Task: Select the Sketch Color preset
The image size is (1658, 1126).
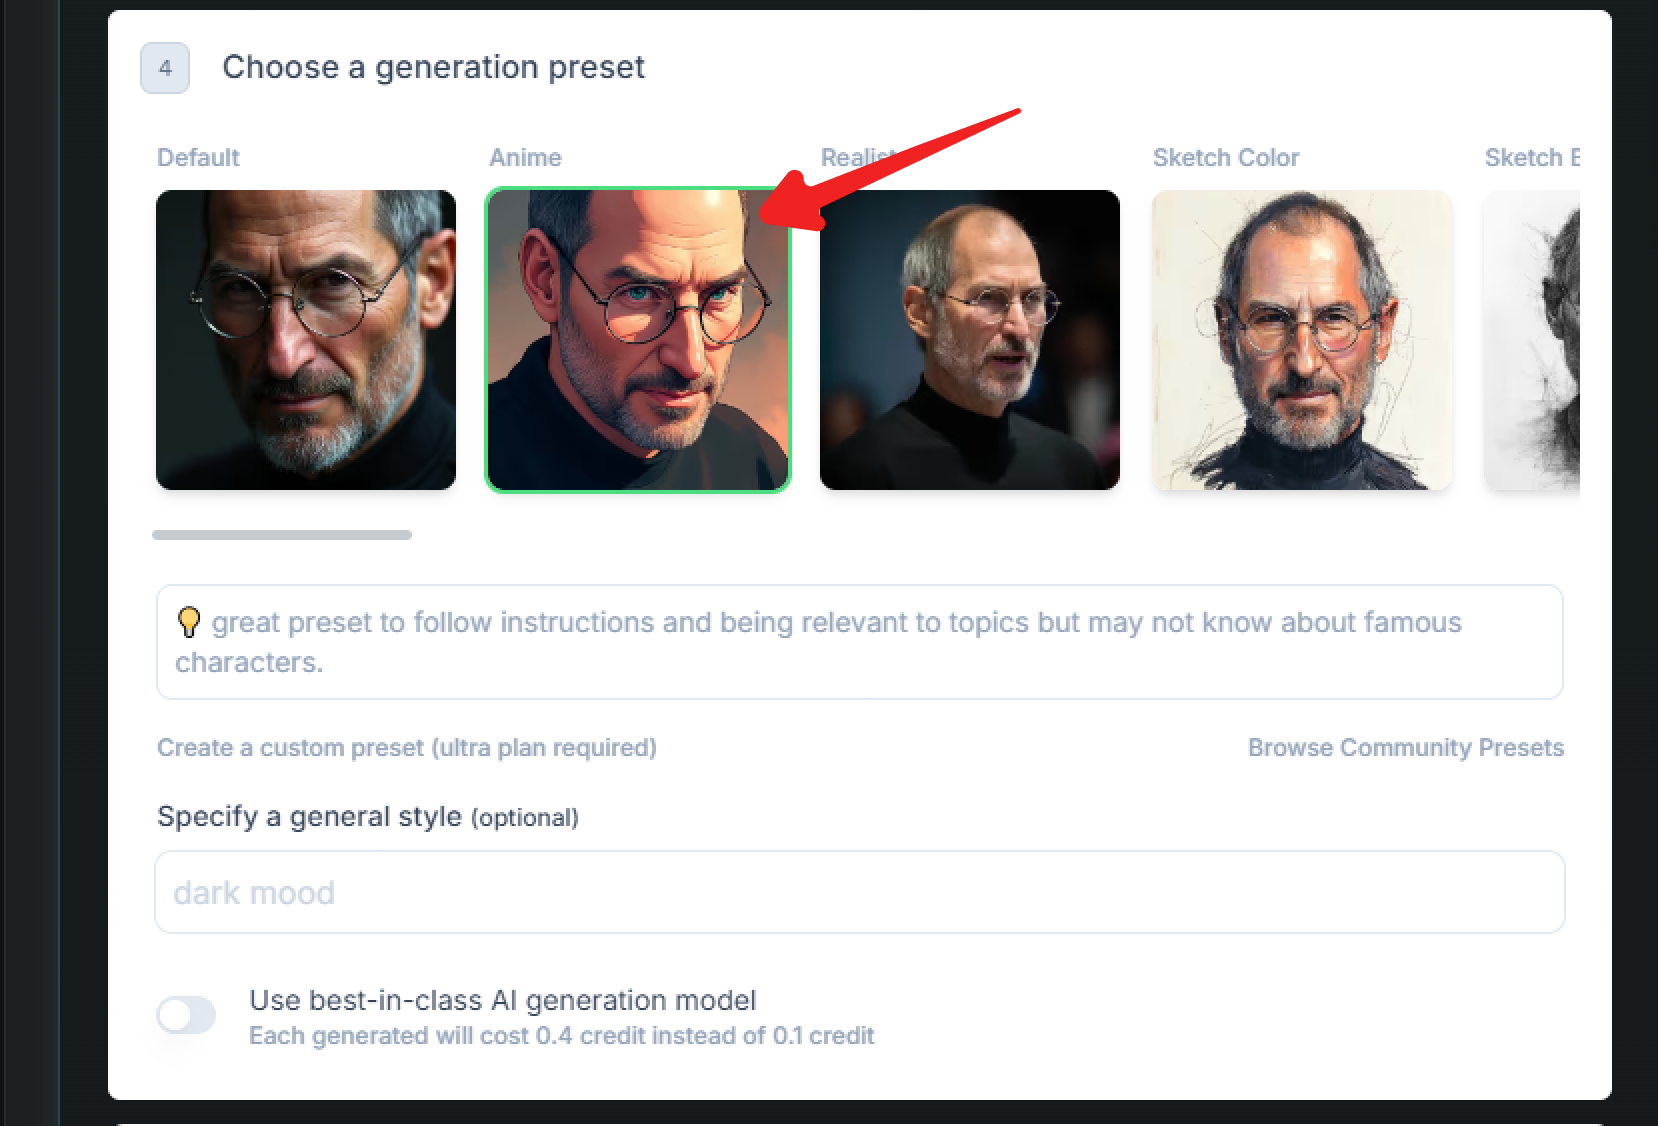Action: click(x=1301, y=340)
